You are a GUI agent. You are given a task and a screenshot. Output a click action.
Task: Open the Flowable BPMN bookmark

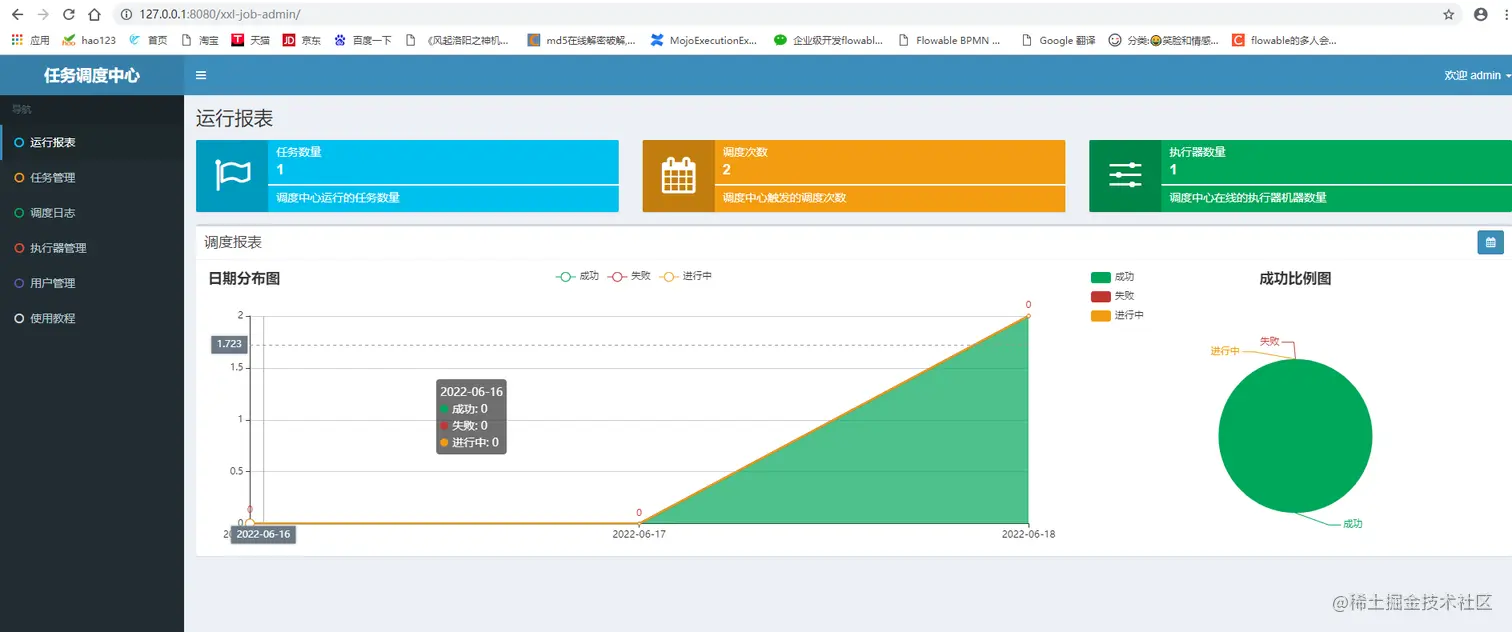point(950,40)
